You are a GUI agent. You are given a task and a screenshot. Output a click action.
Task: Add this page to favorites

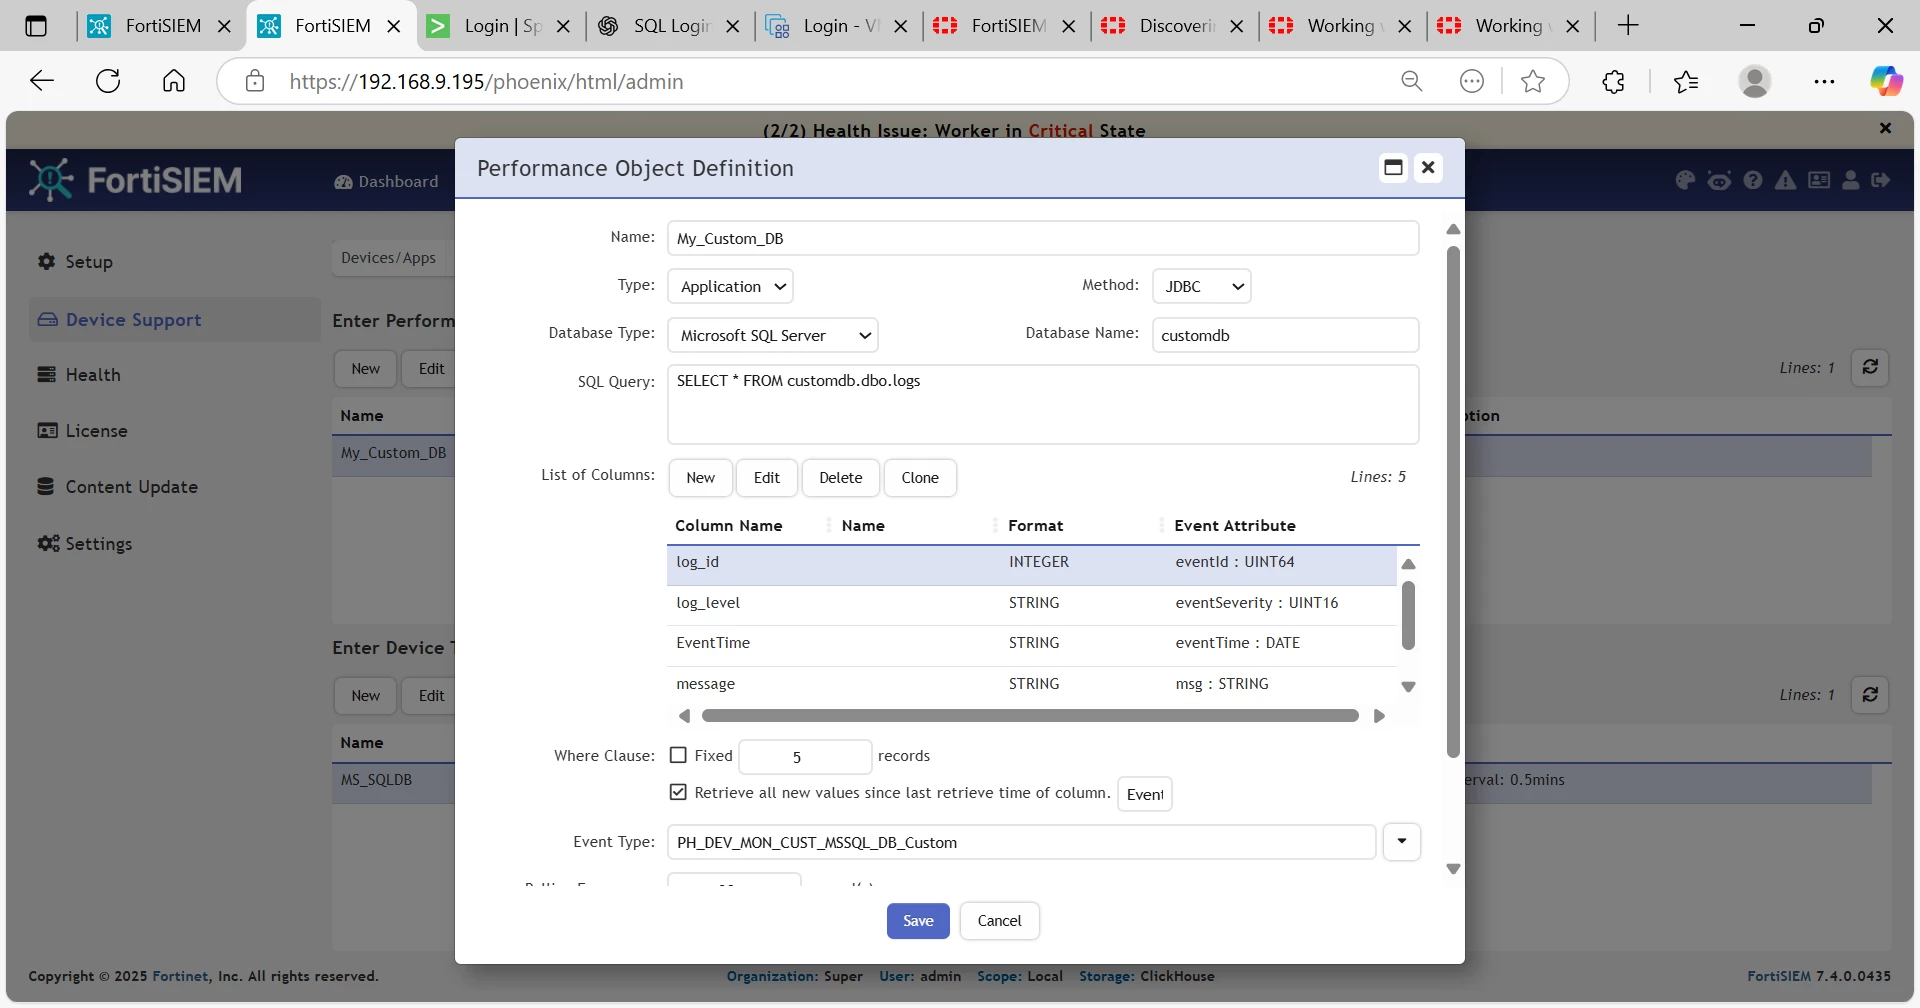(x=1532, y=81)
